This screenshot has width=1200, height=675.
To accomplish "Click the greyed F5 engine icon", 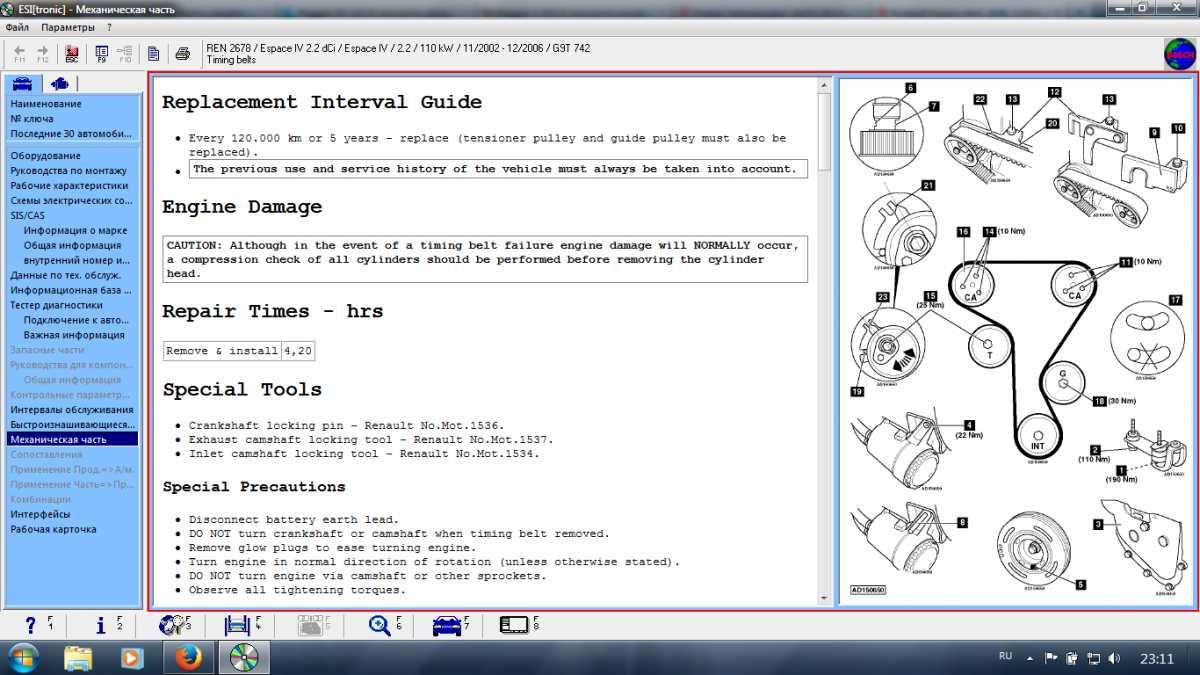I will tap(309, 626).
